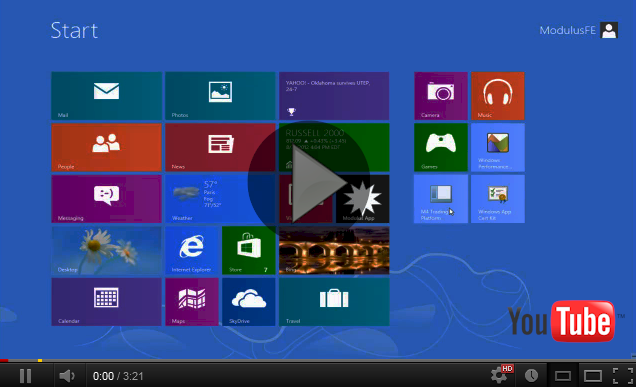Switch to the large player size
Viewport: 636px width, 387px height.
593,376
